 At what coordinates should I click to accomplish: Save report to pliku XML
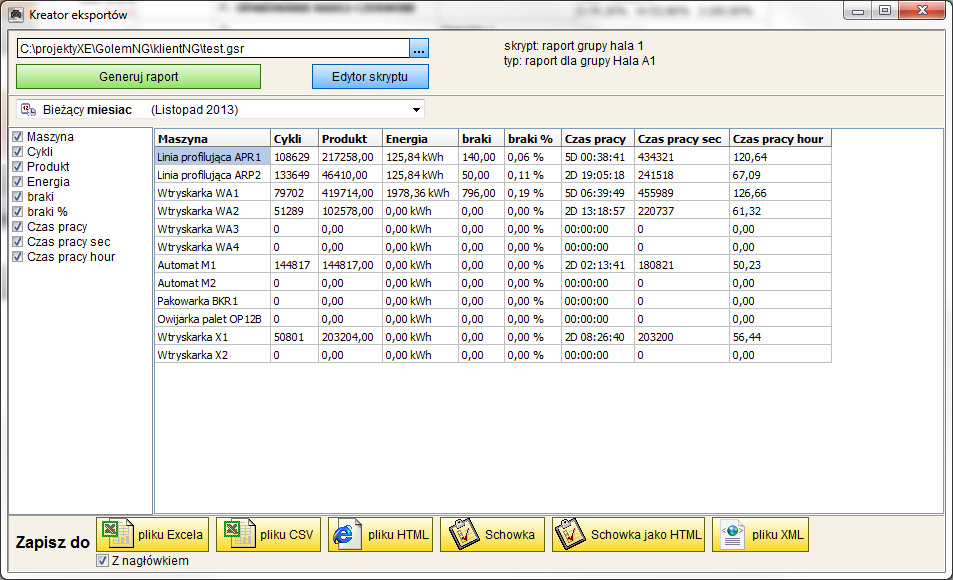(760, 534)
